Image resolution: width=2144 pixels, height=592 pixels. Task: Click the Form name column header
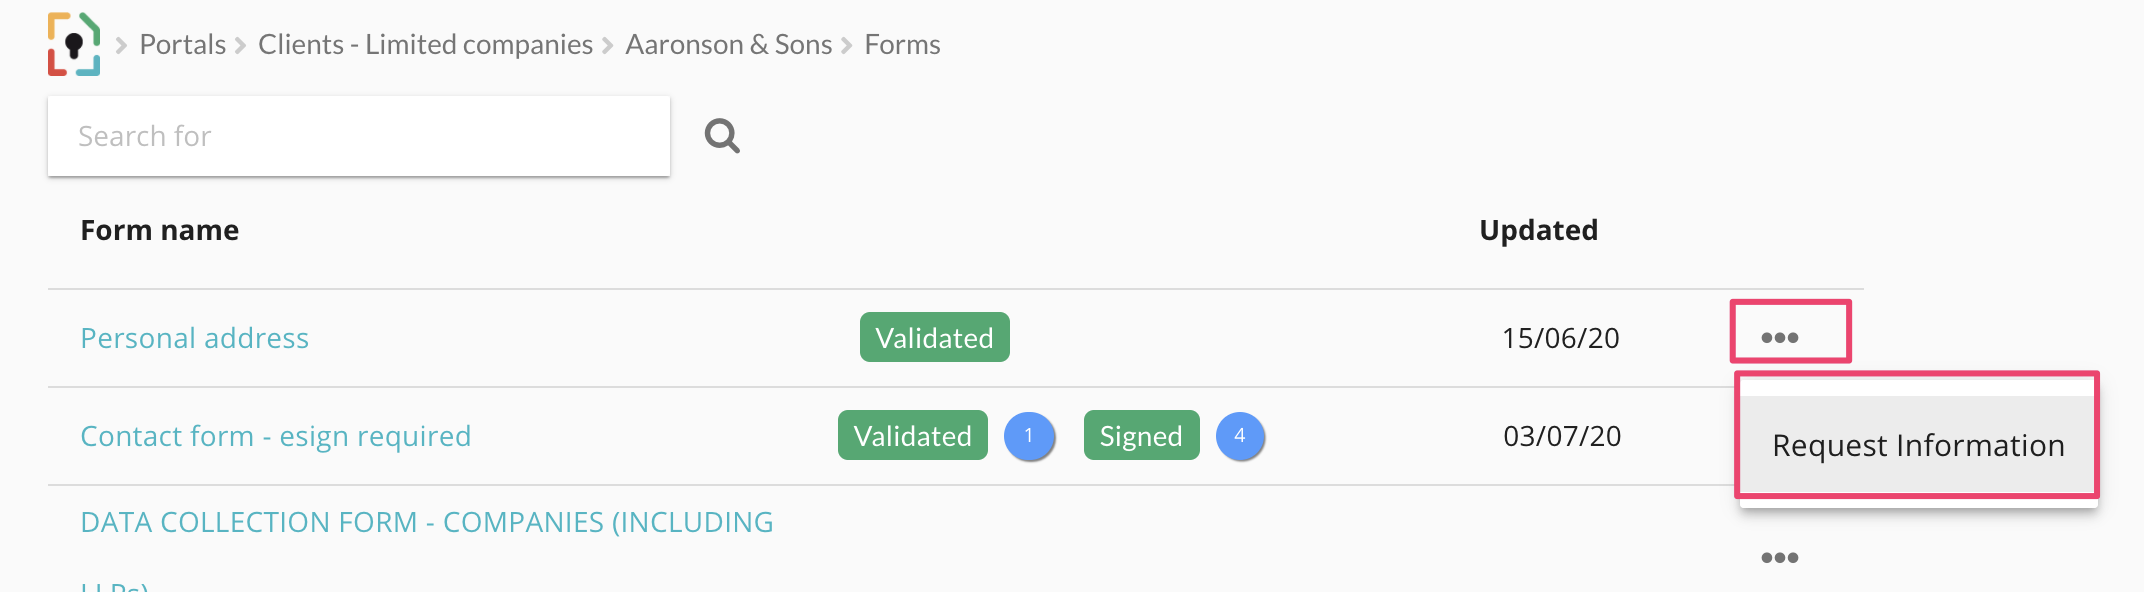coord(160,230)
